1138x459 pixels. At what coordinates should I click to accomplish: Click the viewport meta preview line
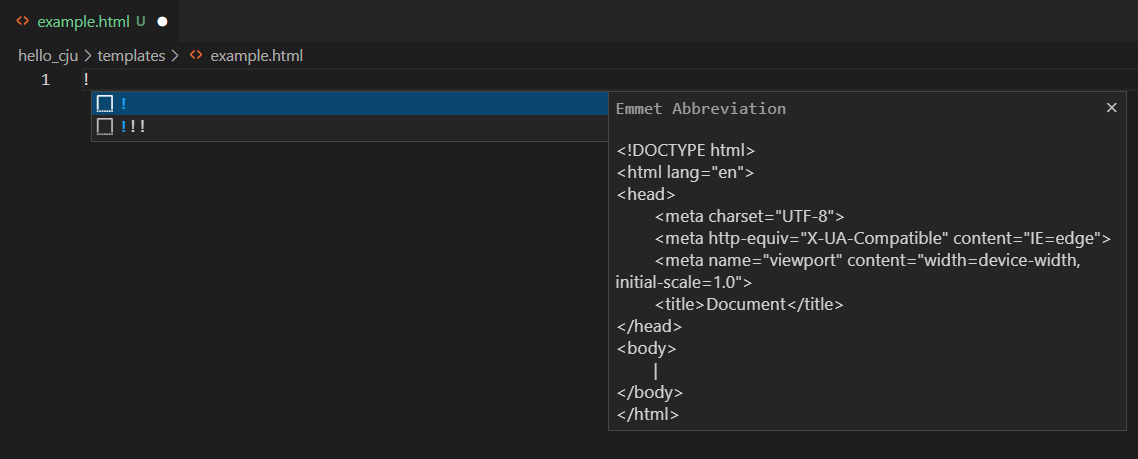[848, 271]
